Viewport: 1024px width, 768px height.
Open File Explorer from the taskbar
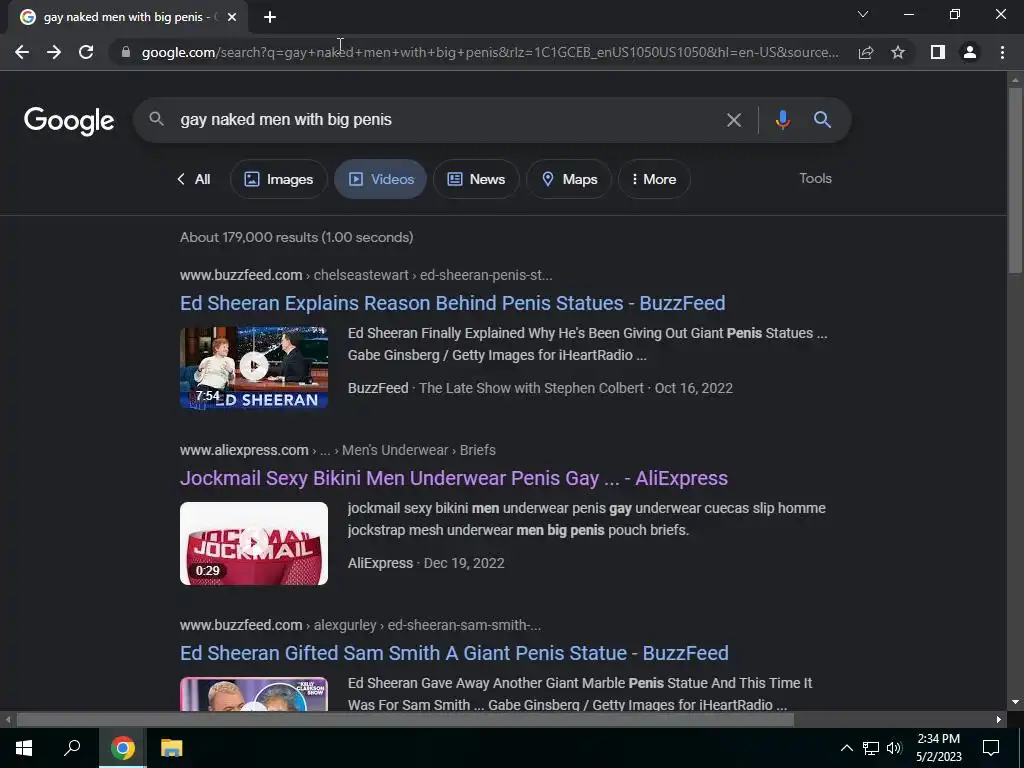point(172,748)
